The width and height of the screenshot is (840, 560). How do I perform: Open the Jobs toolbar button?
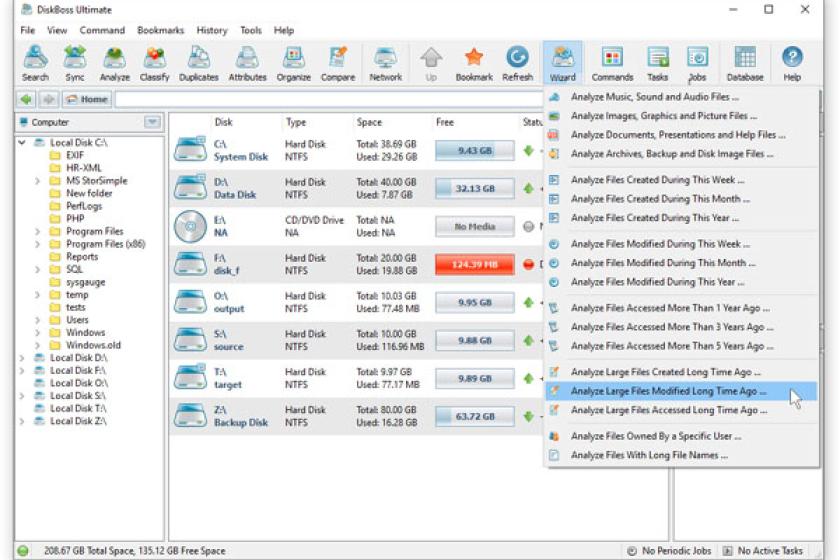tap(697, 64)
